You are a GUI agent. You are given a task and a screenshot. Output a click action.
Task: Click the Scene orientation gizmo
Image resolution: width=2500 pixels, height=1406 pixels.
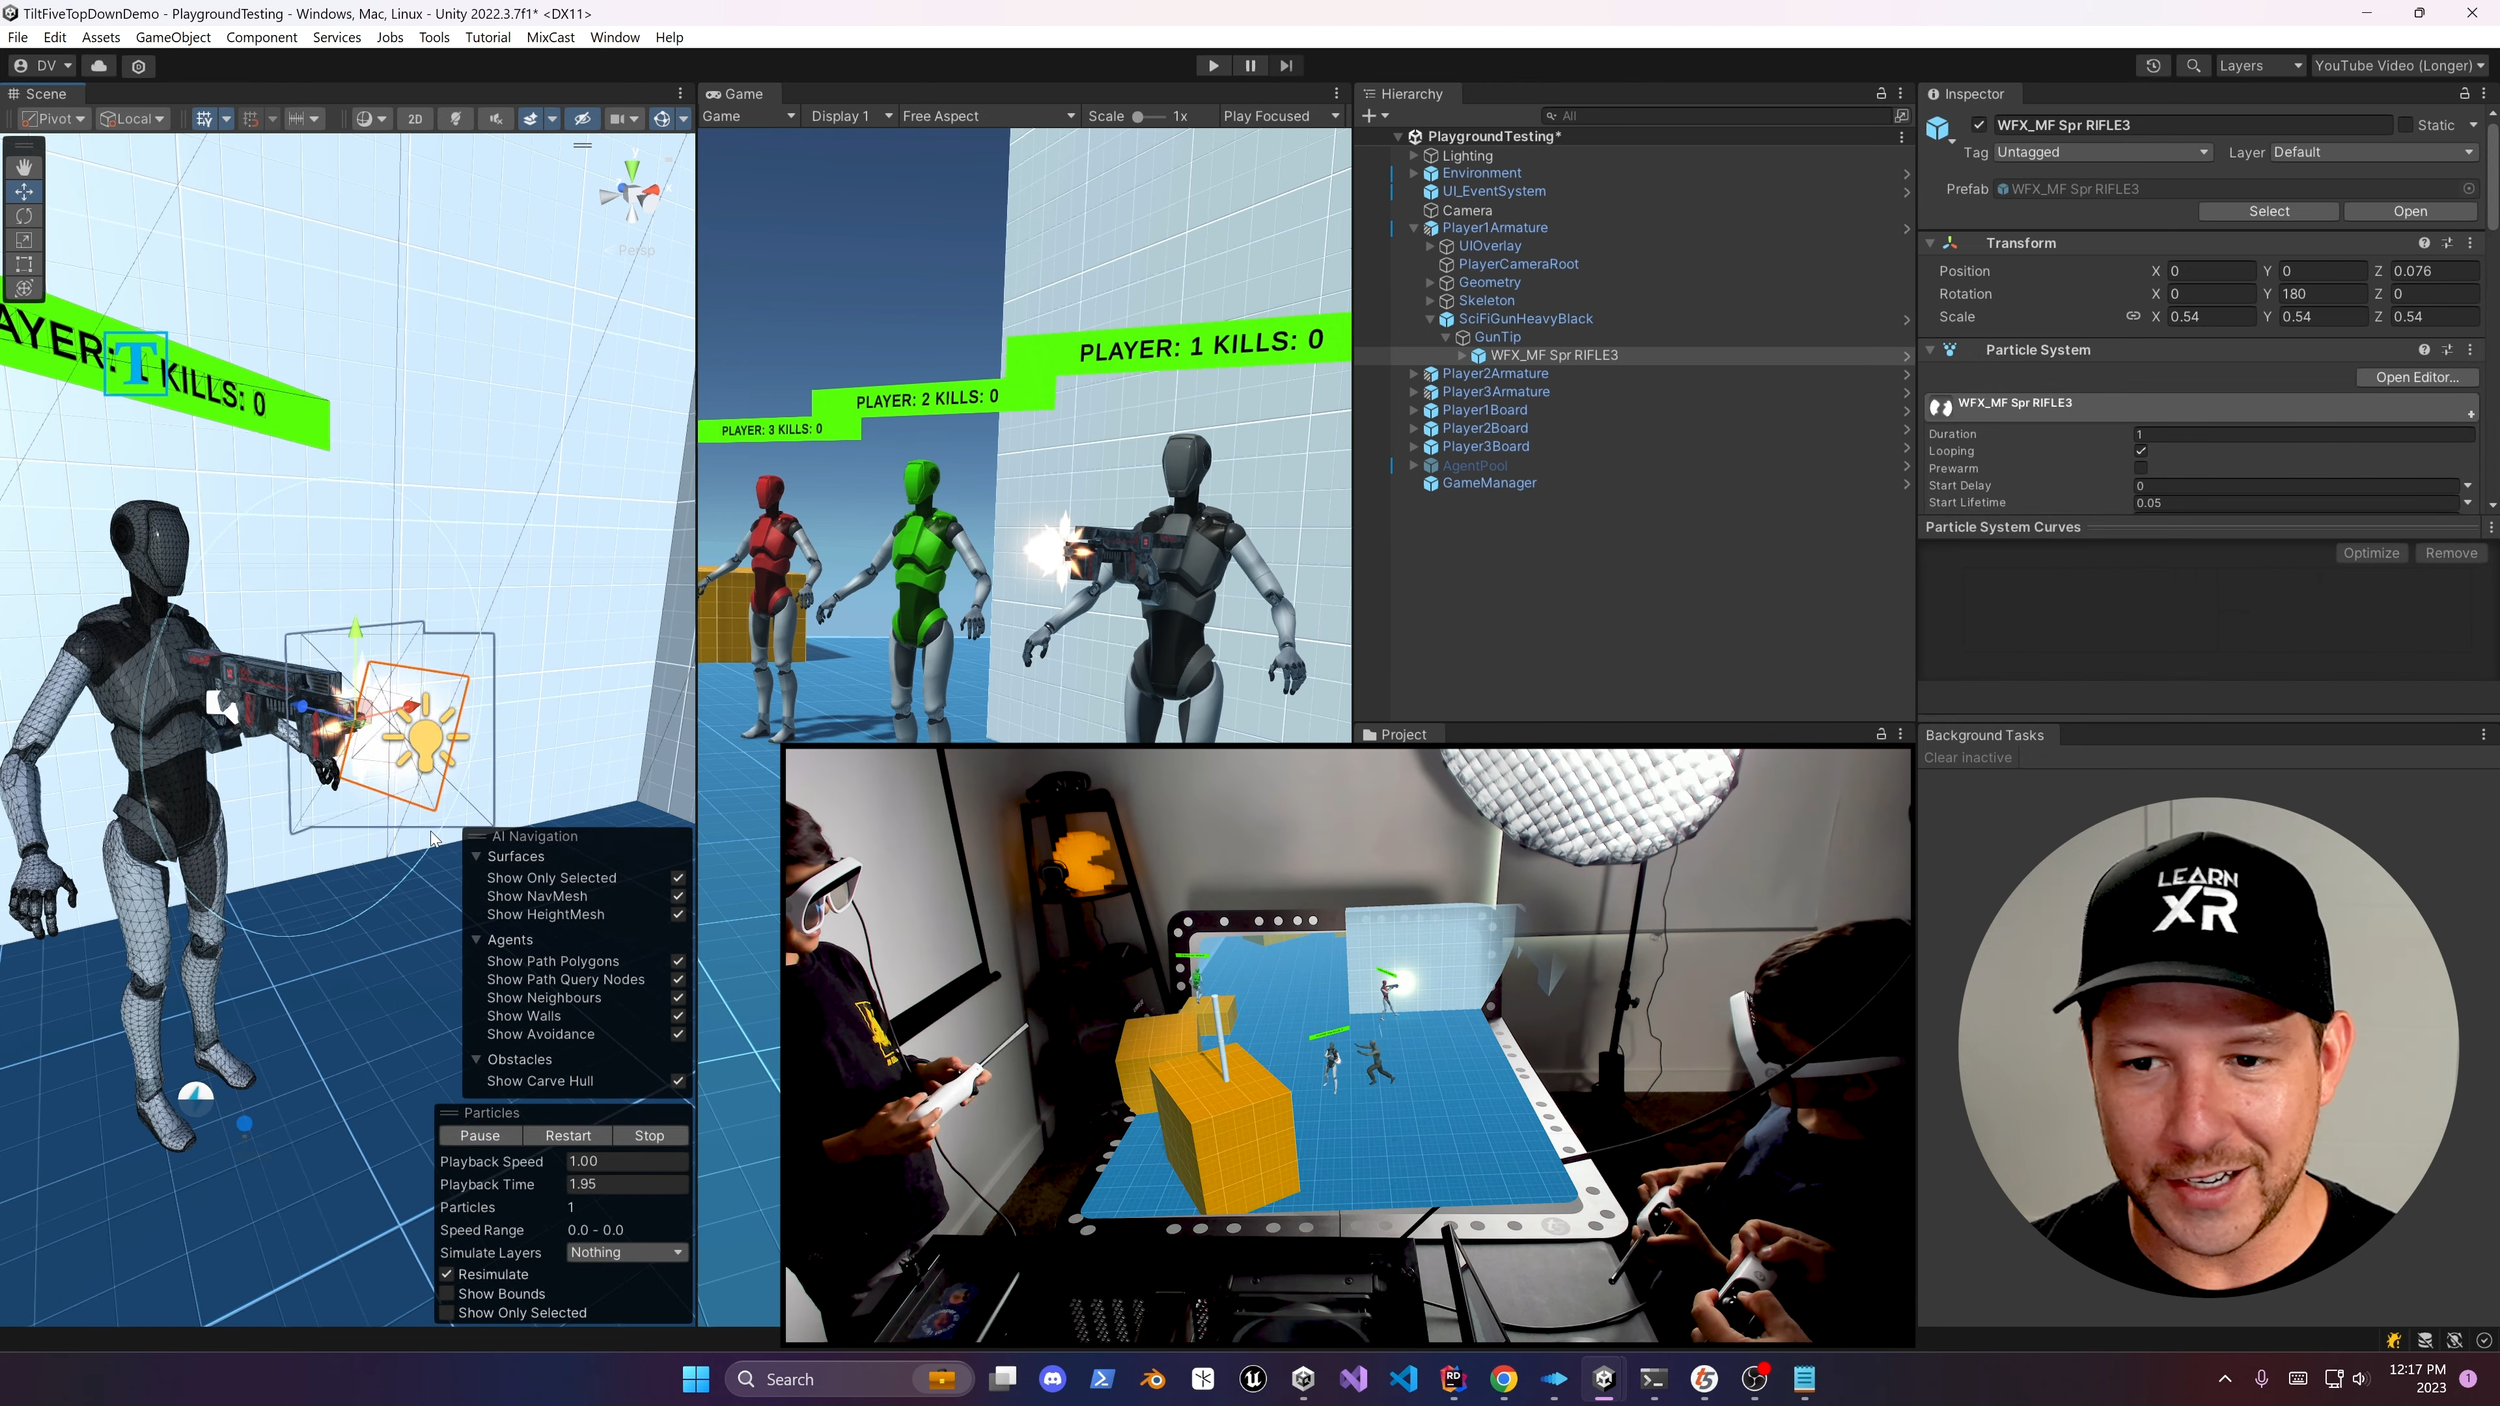point(632,192)
